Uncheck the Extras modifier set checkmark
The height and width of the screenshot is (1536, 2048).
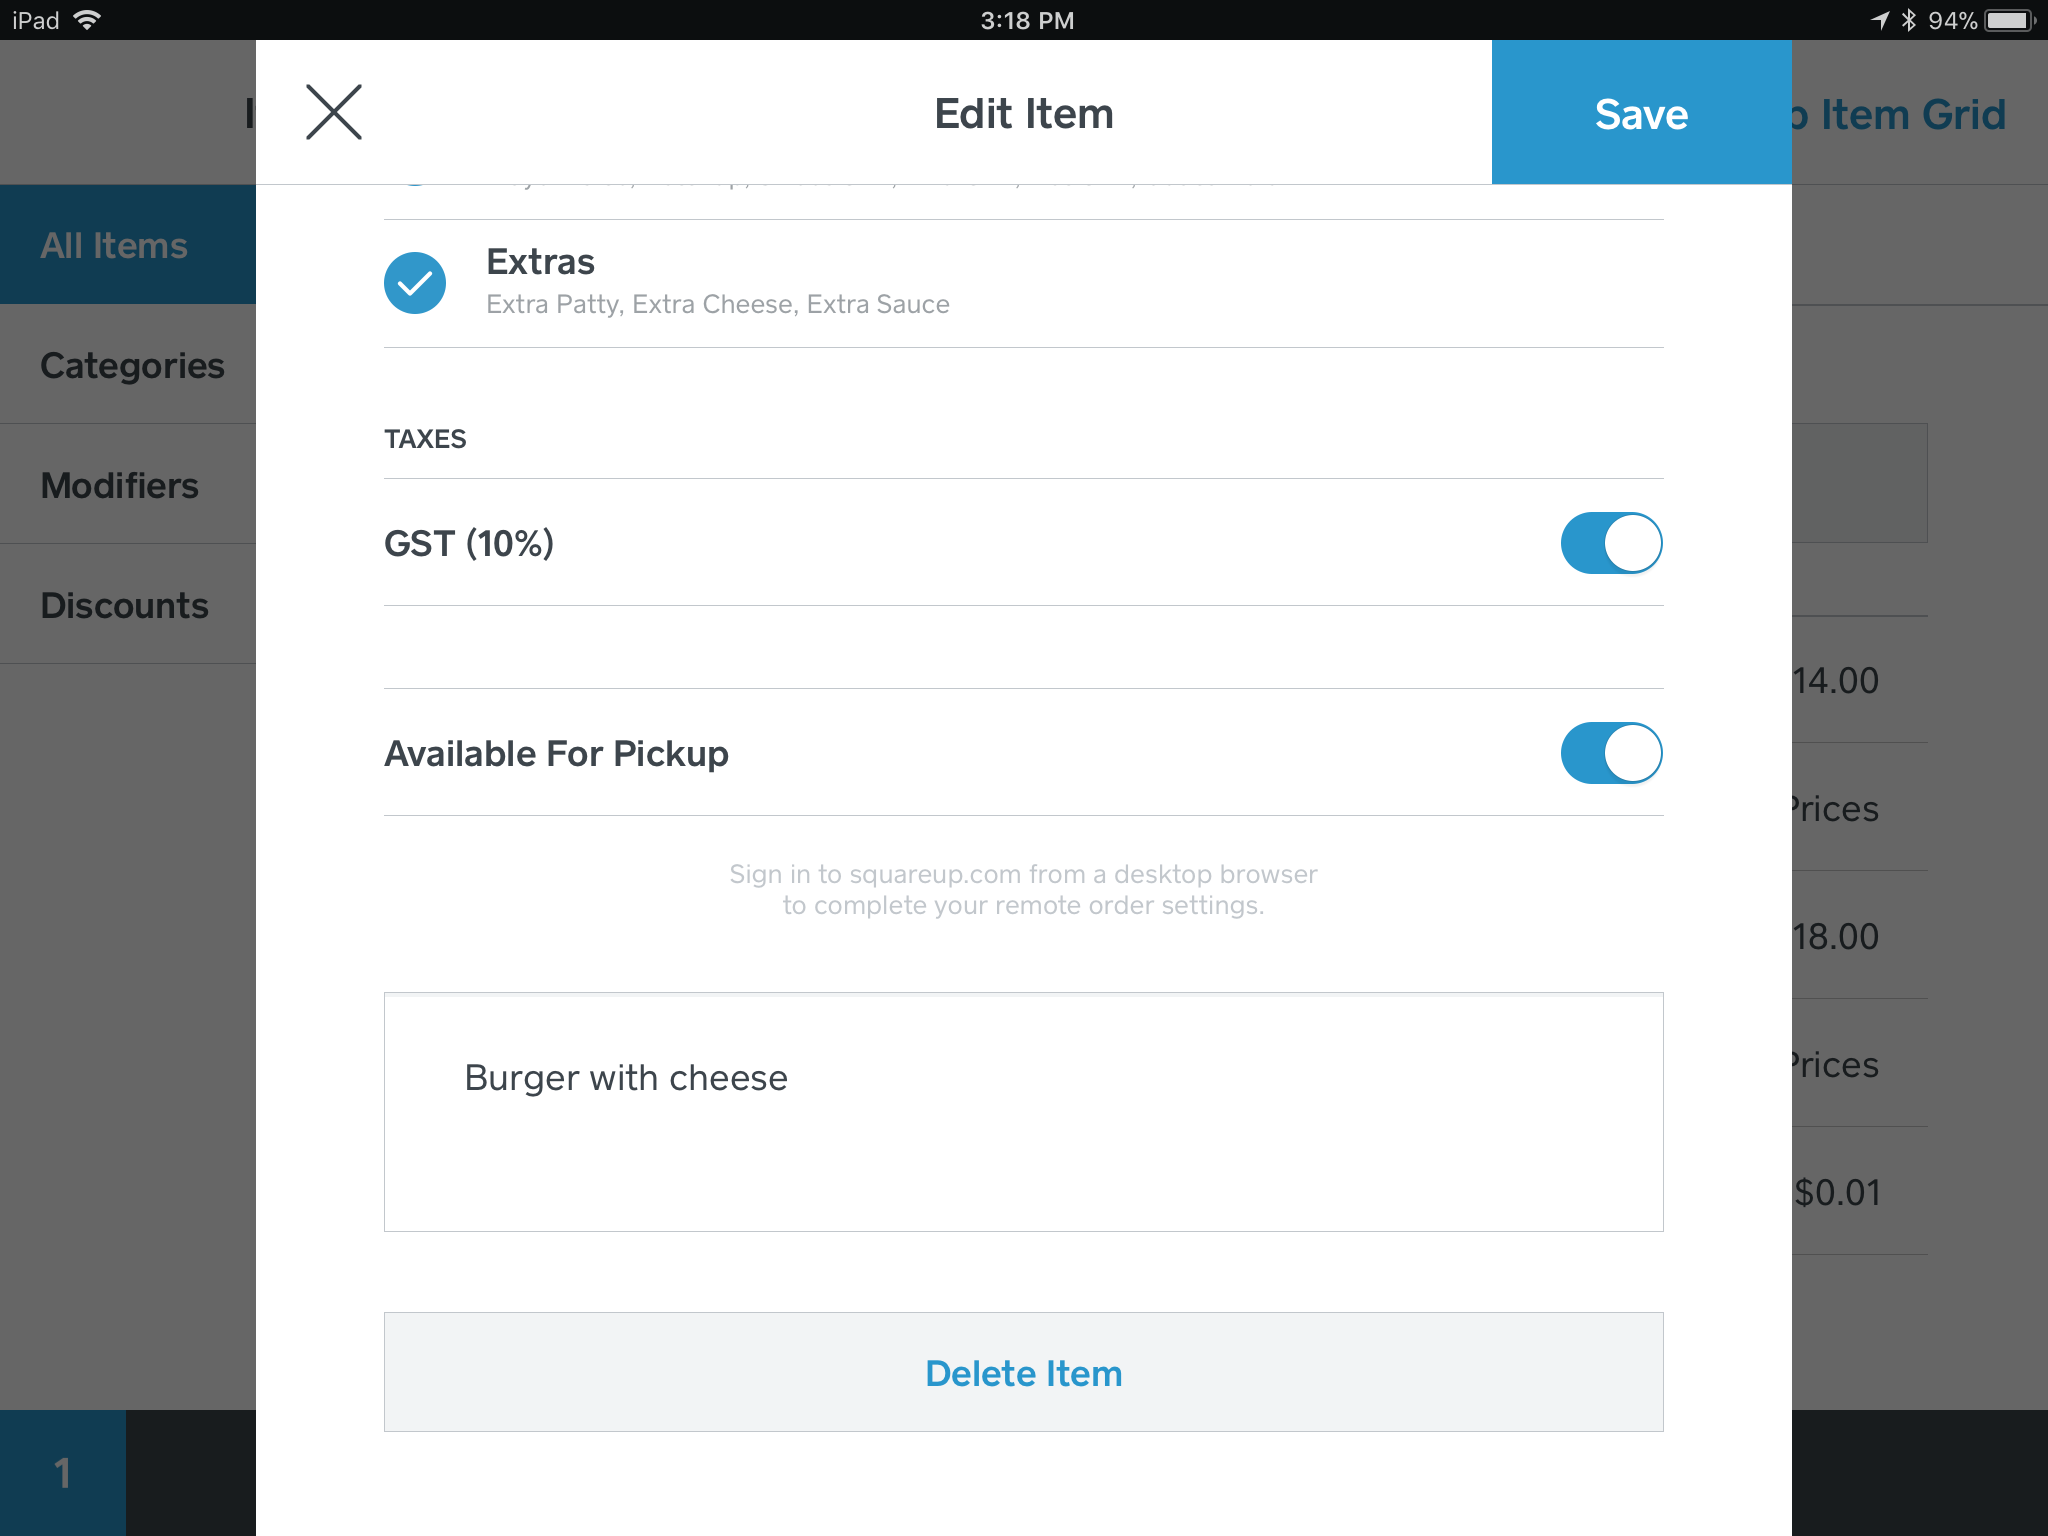[x=415, y=283]
